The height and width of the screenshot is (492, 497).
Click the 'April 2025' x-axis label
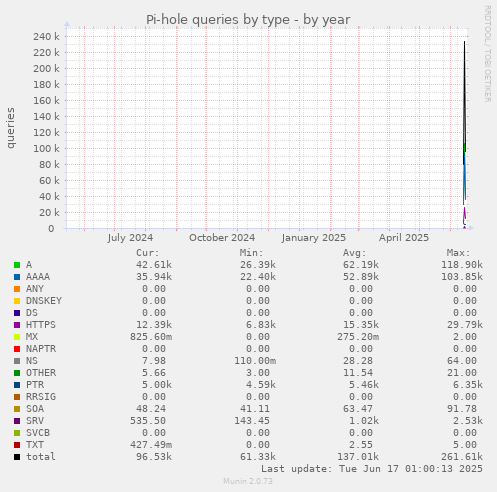point(404,238)
